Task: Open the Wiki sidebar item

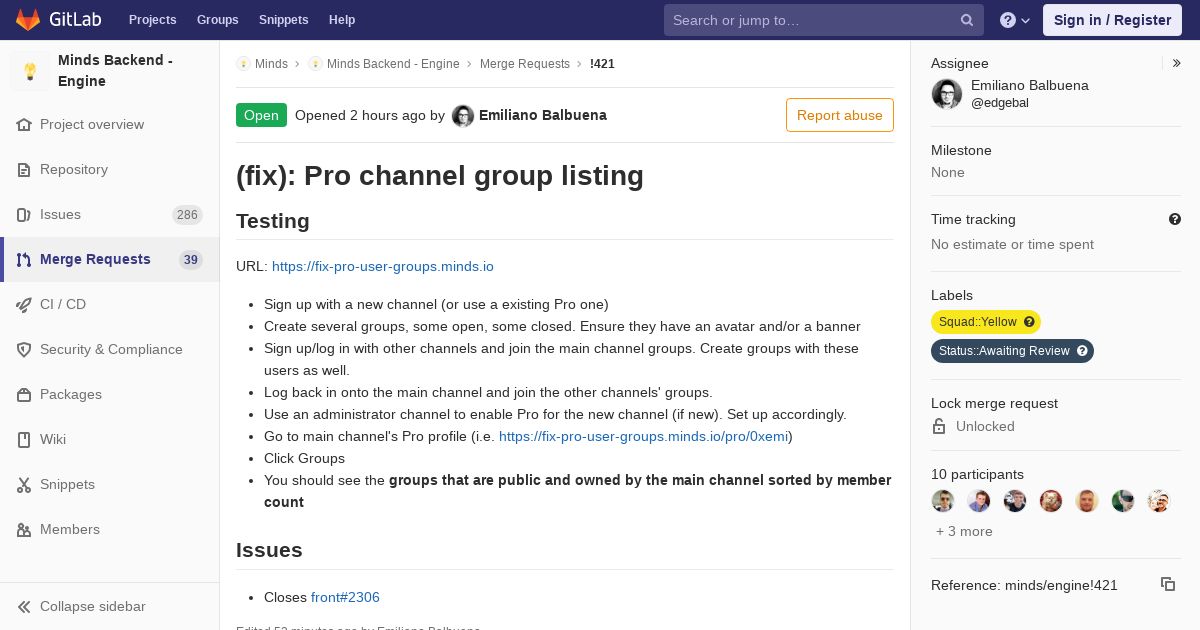Action: (110, 440)
